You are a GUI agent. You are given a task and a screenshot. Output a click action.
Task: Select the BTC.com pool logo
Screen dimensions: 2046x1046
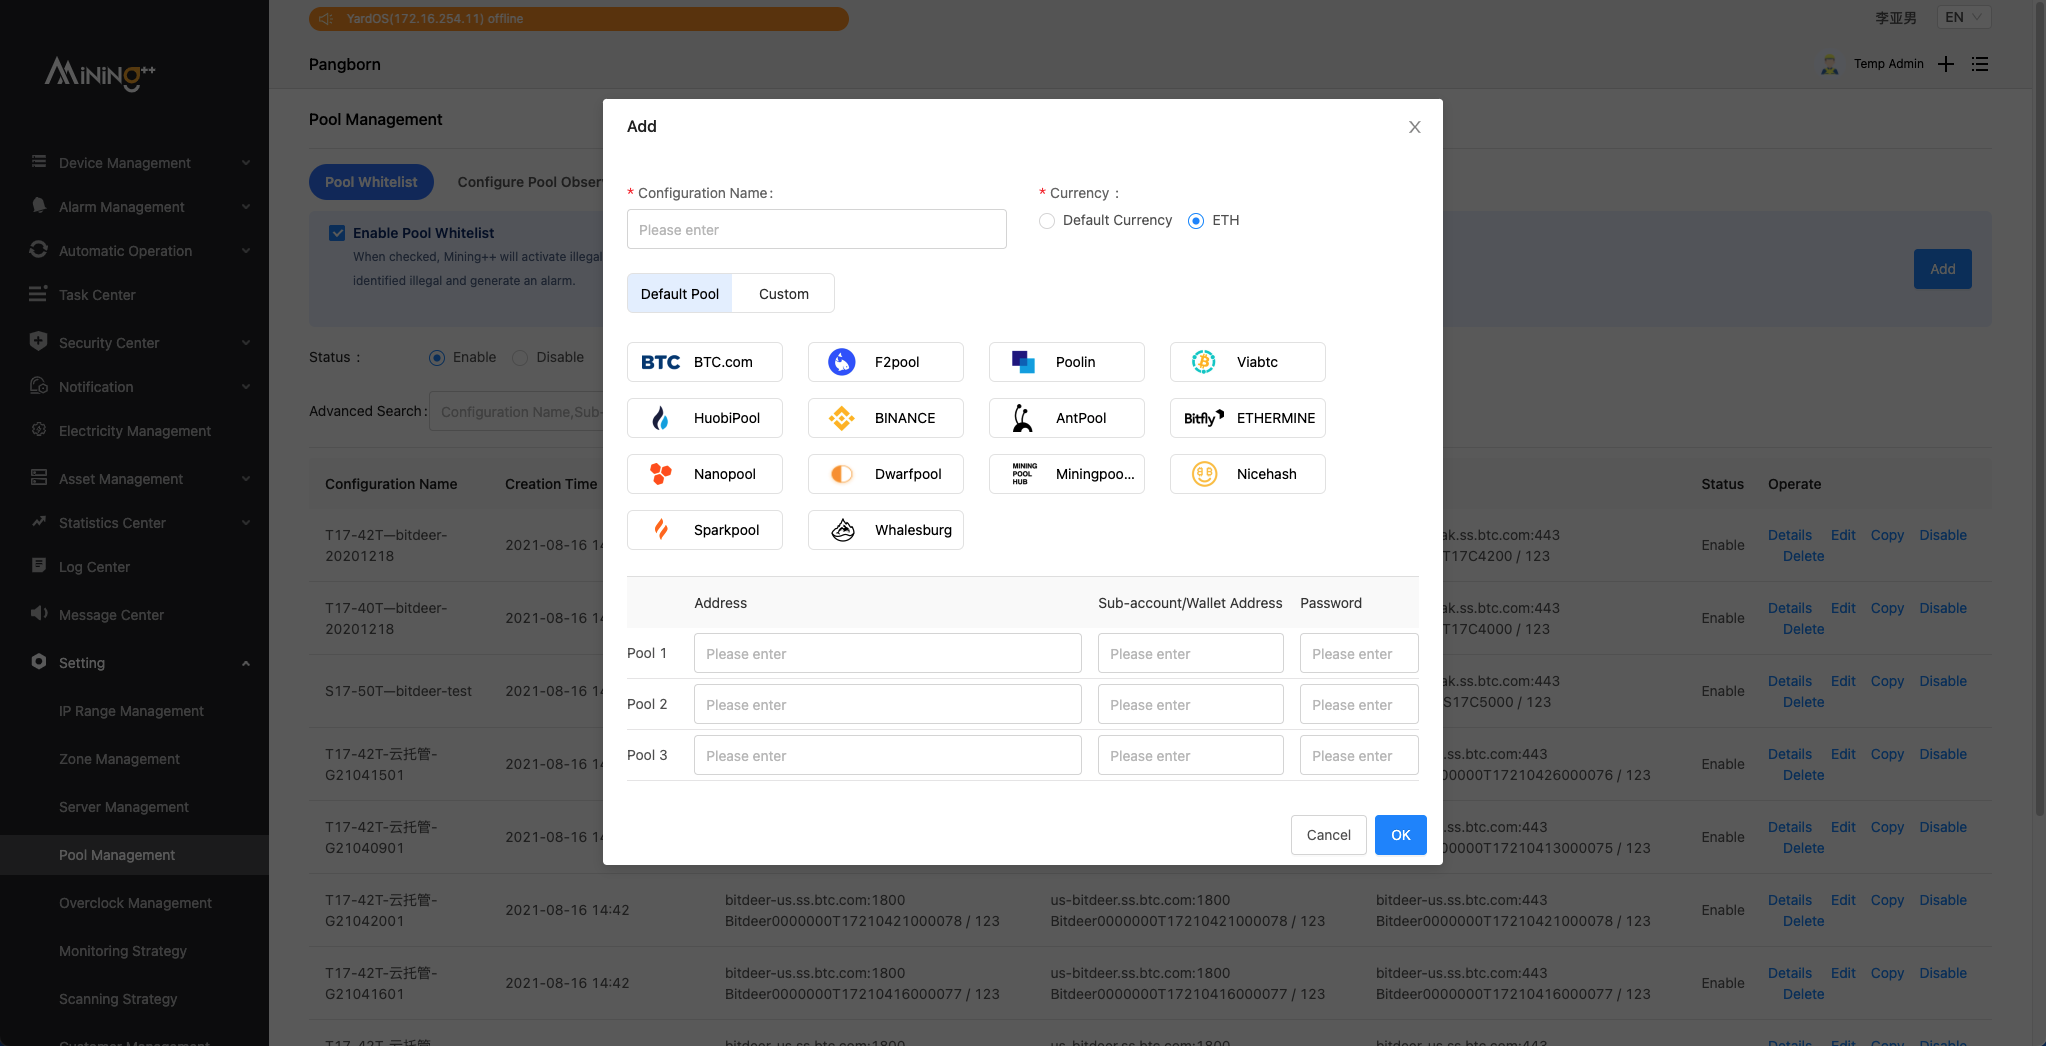tap(660, 362)
